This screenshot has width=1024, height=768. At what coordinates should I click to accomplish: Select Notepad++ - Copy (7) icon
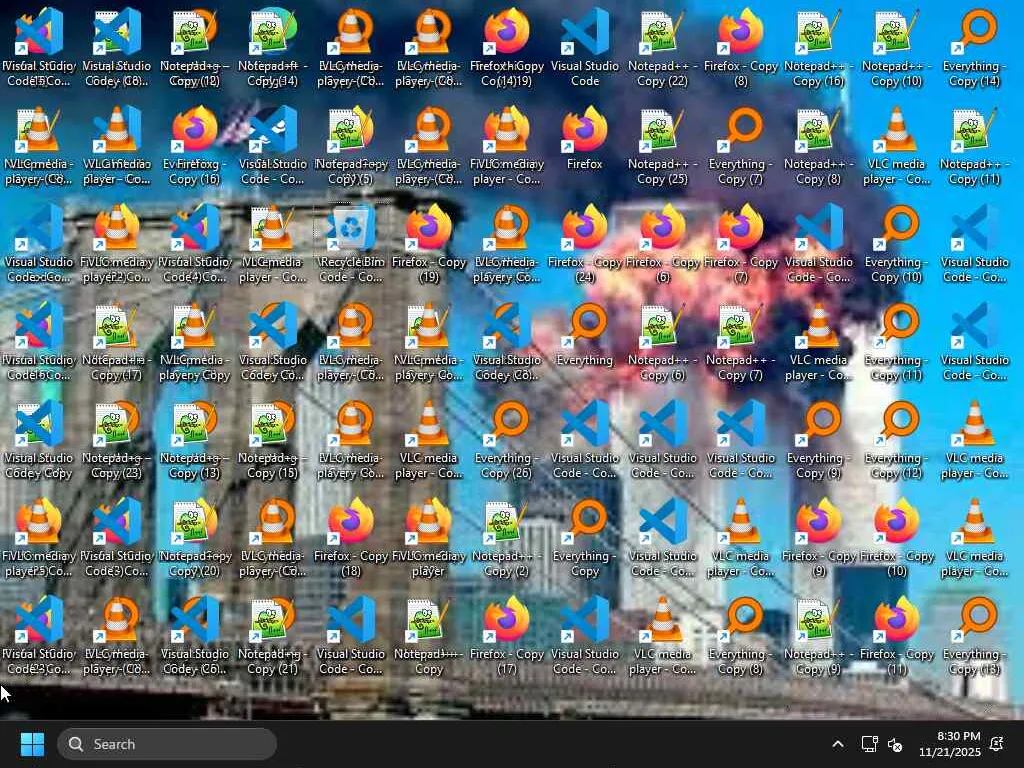(741, 341)
